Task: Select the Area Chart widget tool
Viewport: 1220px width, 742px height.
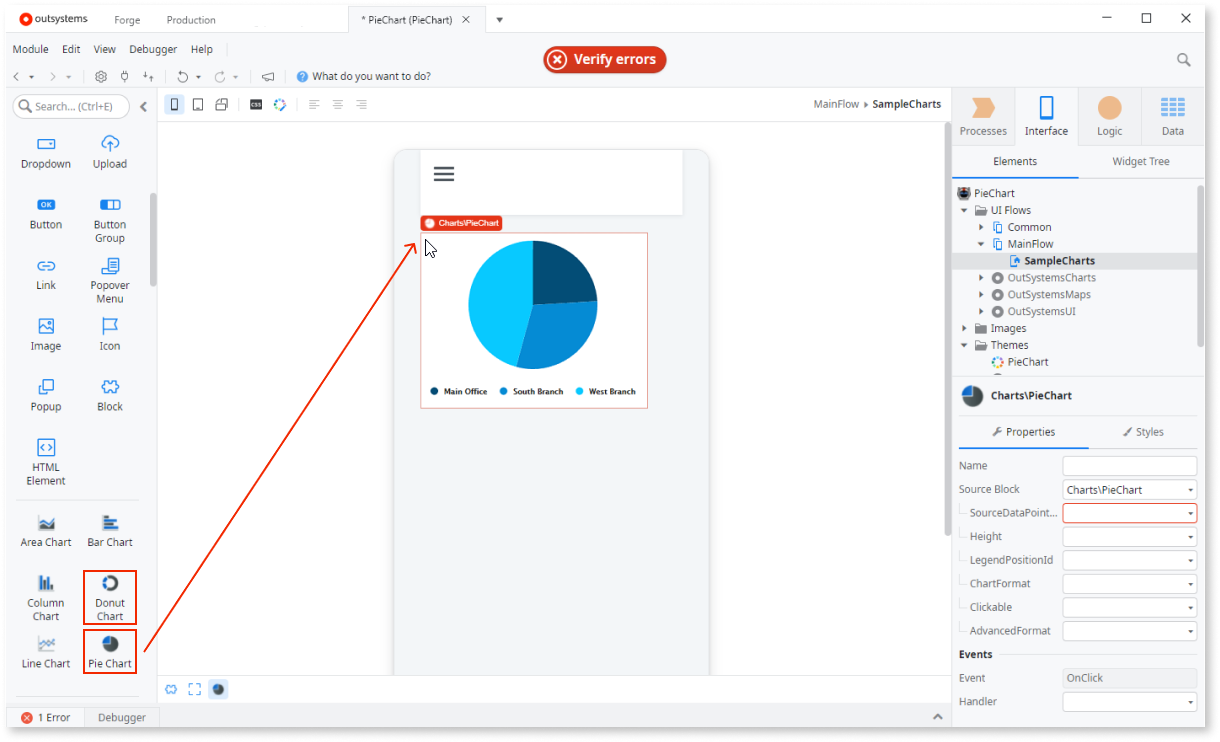Action: coord(45,530)
